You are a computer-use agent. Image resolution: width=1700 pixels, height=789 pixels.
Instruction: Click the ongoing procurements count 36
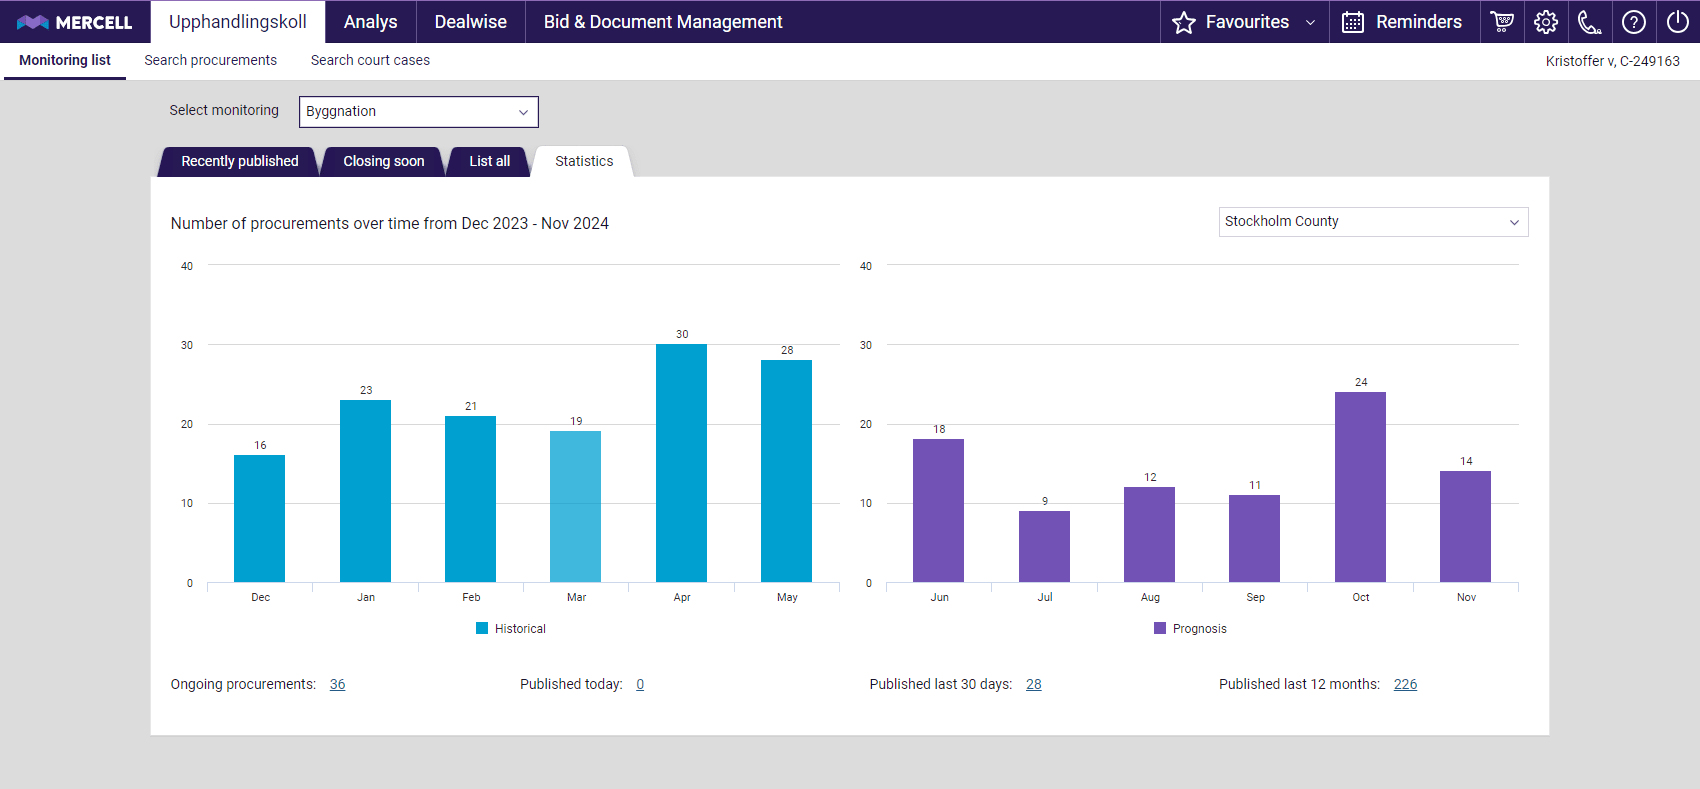tap(337, 685)
